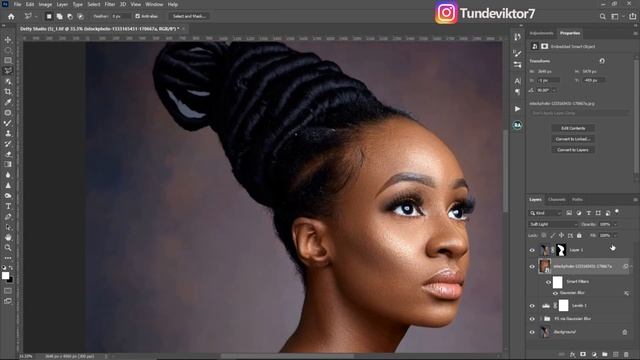The image size is (640, 360).
Task: Hide the Background layer
Action: pyautogui.click(x=532, y=332)
